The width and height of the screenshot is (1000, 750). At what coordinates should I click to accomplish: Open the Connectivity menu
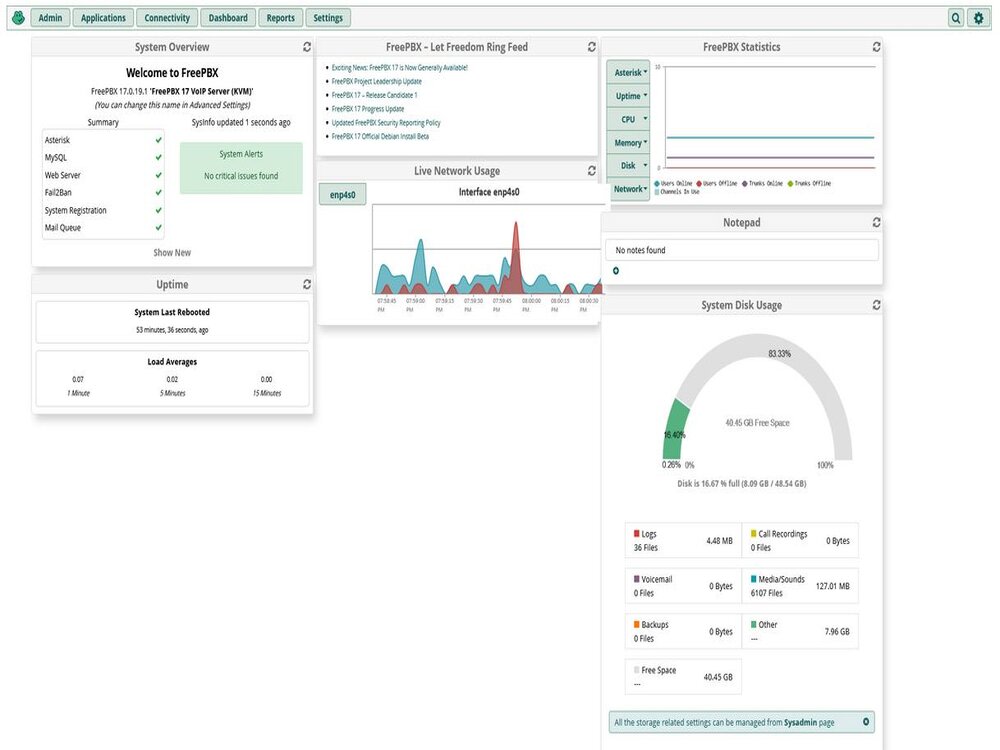click(167, 18)
